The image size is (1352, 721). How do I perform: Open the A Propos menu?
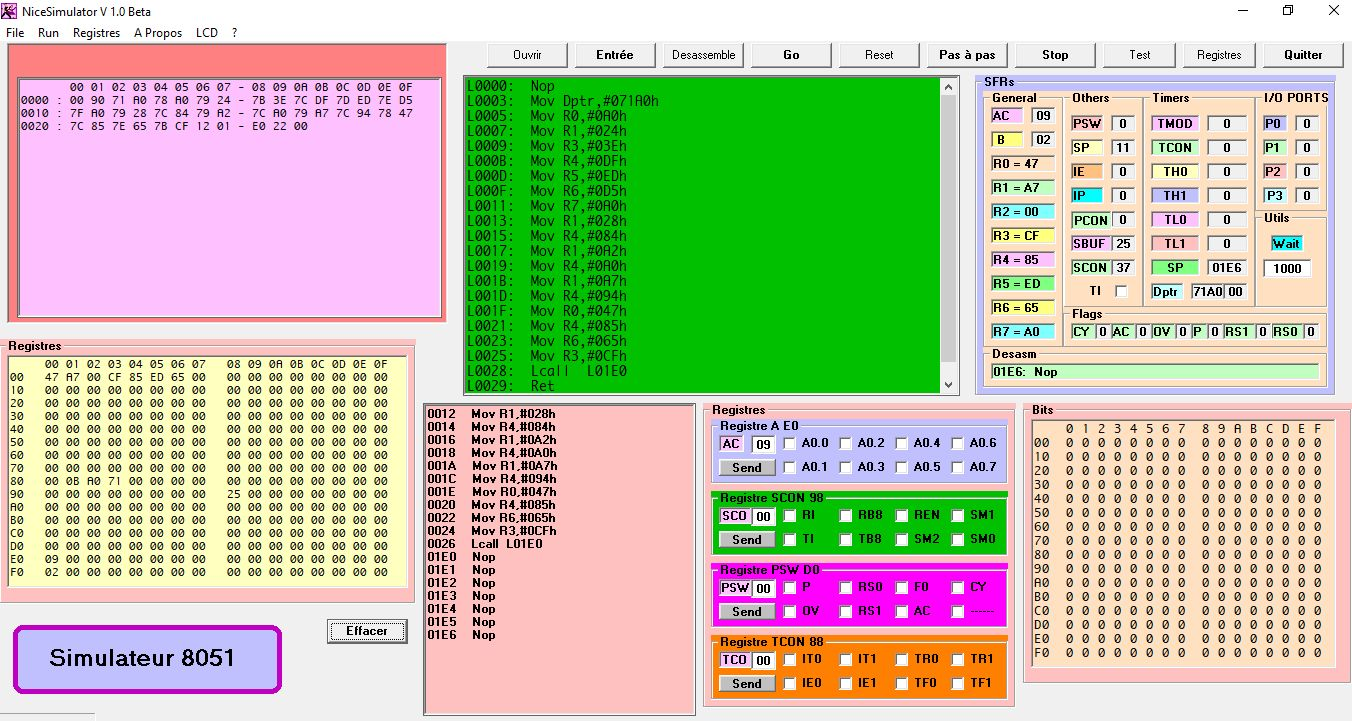pos(158,33)
